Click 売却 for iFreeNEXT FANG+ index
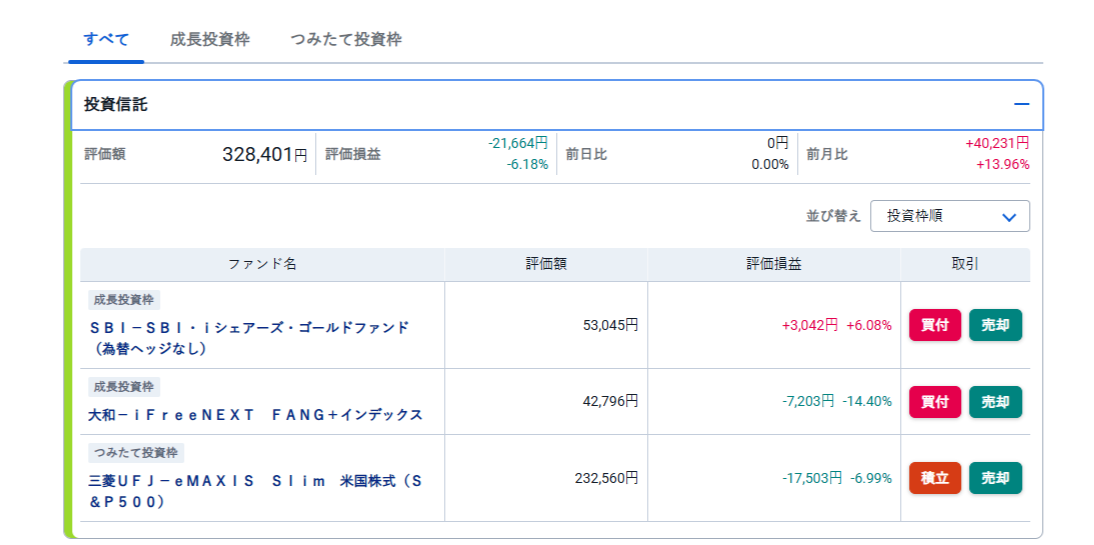1094x545 pixels. point(995,402)
